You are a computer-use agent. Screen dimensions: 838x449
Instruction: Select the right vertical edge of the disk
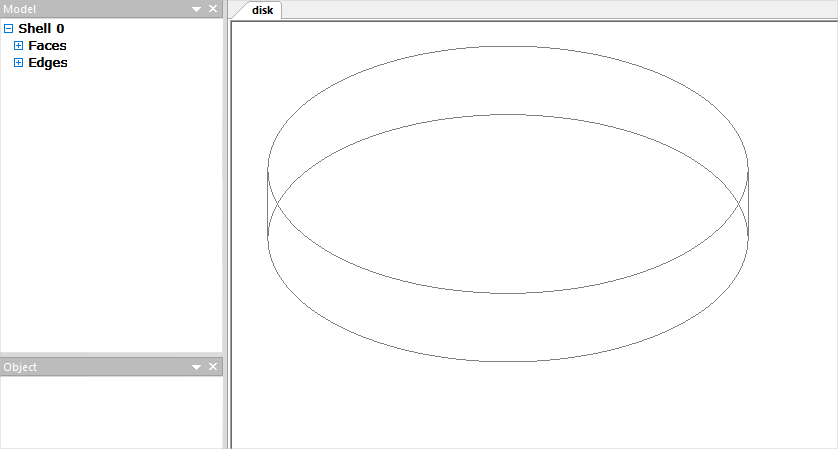(x=748, y=205)
